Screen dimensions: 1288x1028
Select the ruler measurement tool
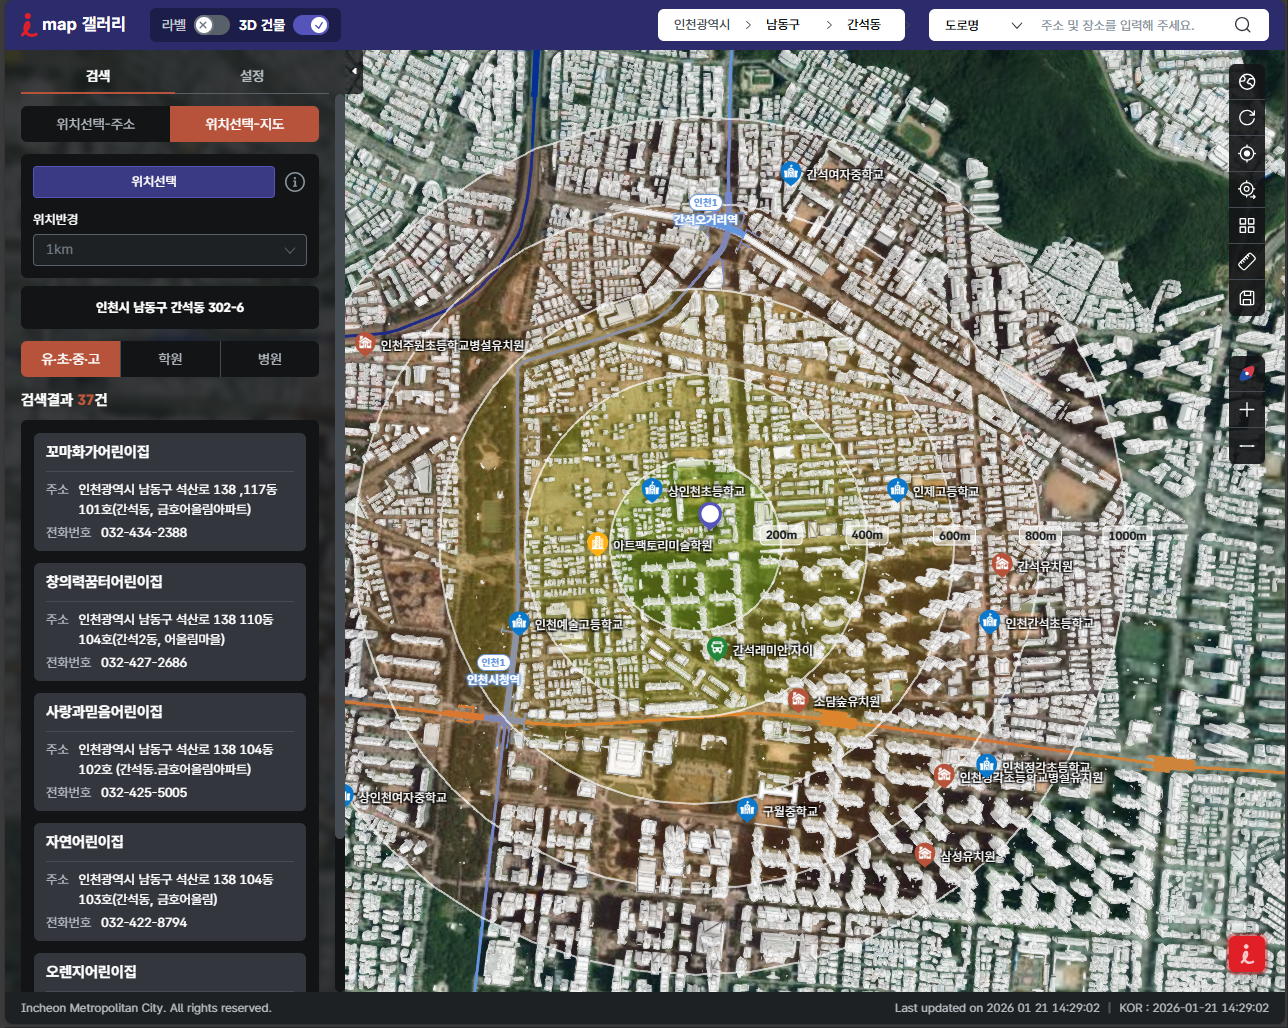coord(1246,262)
